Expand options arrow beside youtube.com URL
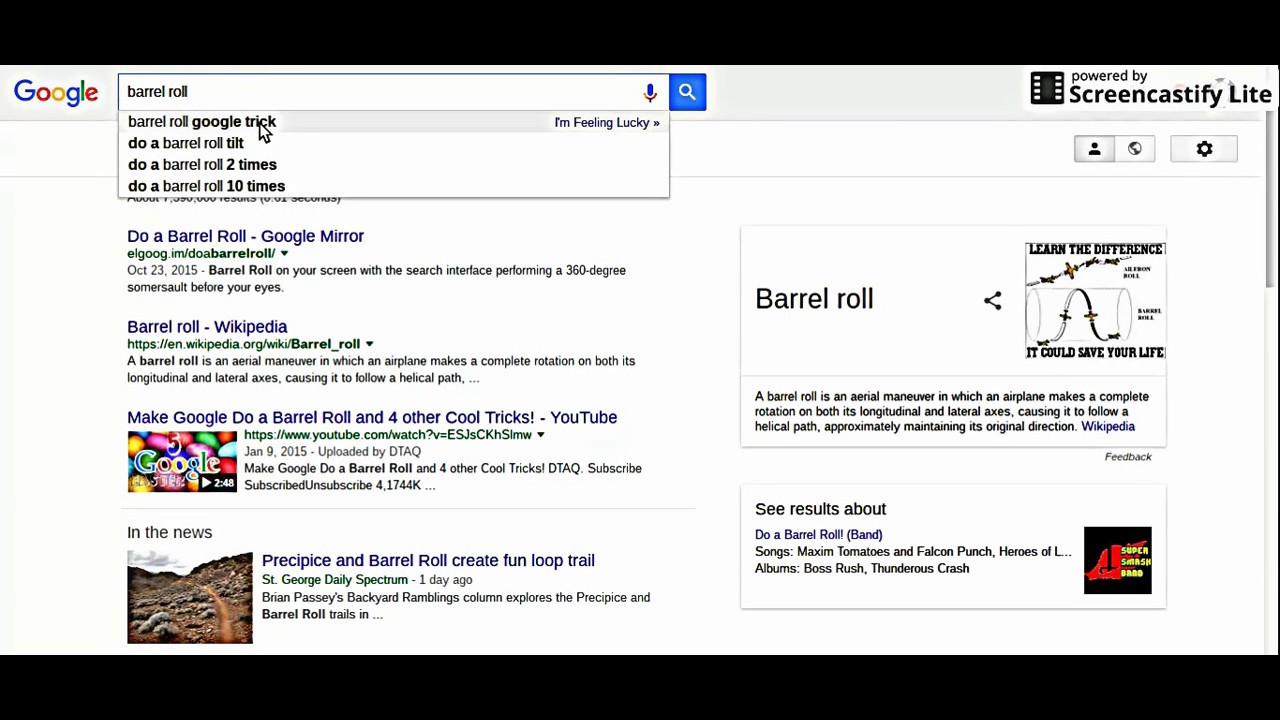This screenshot has width=1280, height=720. pos(540,435)
